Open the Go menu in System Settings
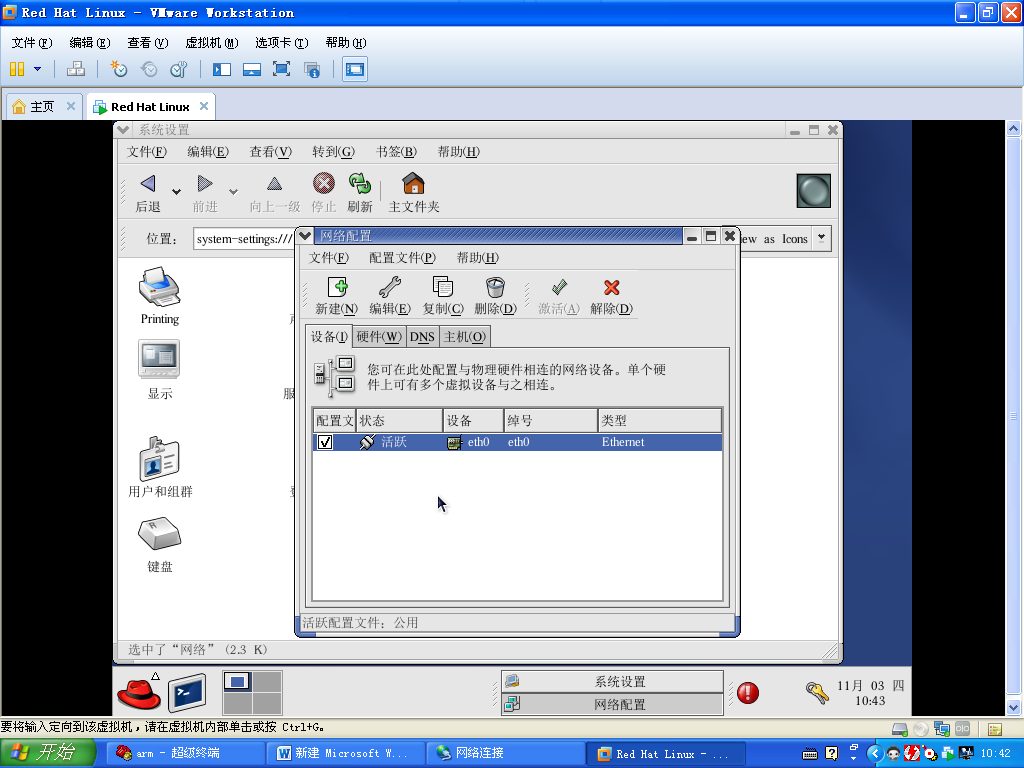1024x768 pixels. pyautogui.click(x=333, y=152)
